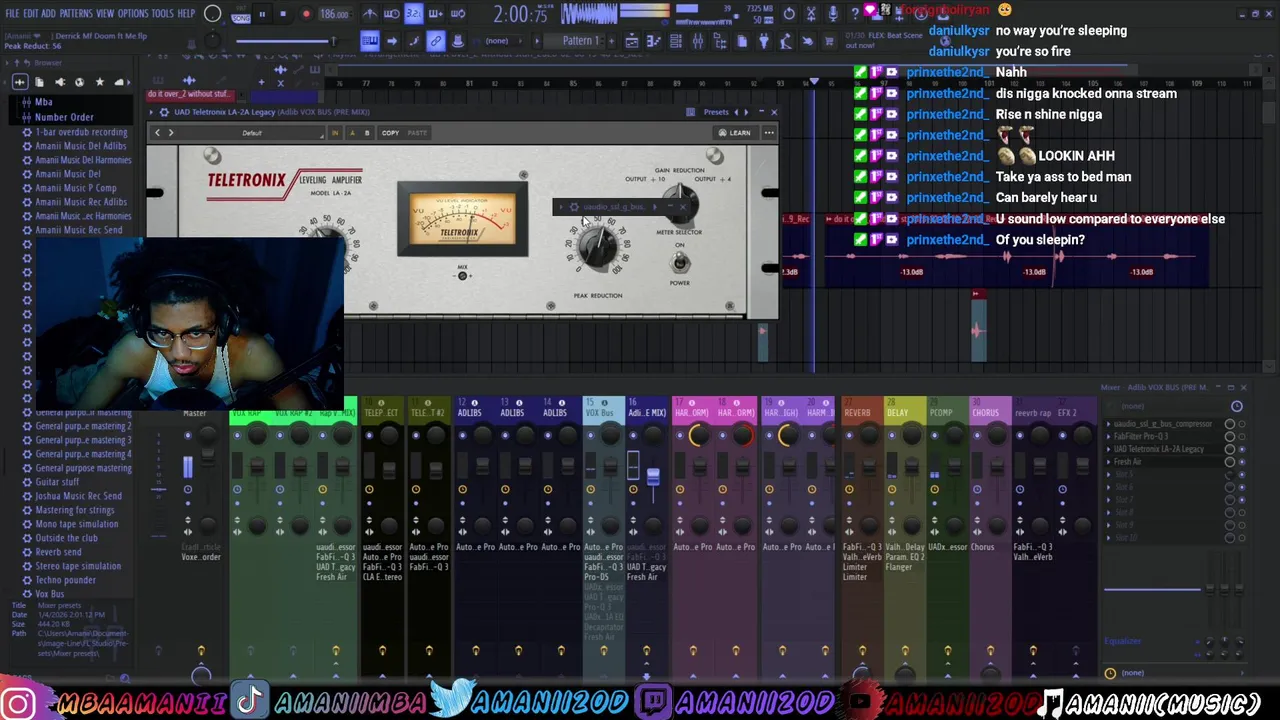Click the Peak Reduction knob
Screen dimensions: 1280x720
click(597, 247)
